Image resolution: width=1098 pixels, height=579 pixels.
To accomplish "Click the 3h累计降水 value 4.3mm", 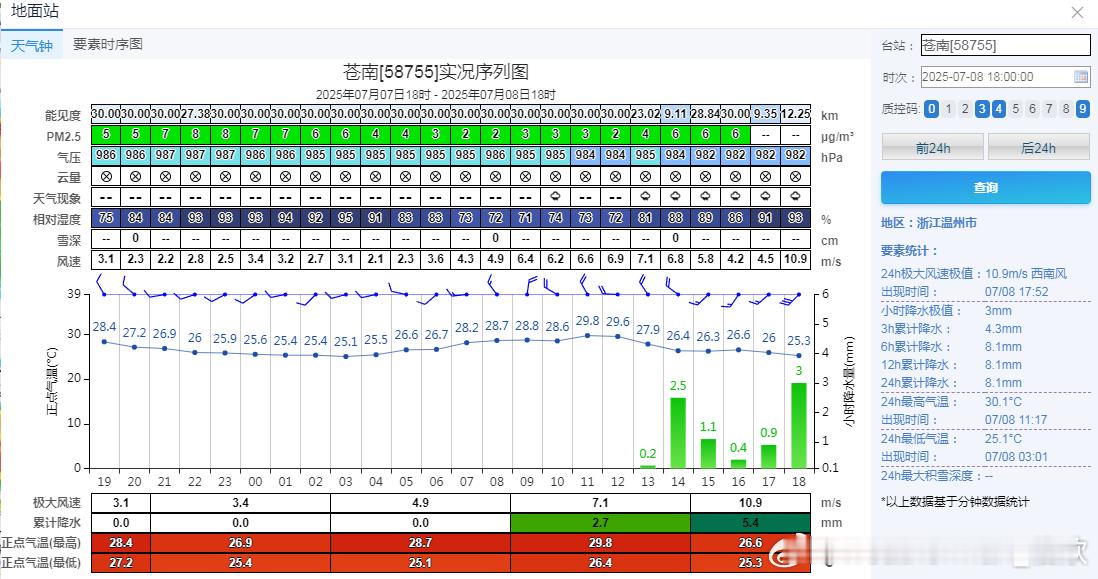I will pyautogui.click(x=1003, y=329).
